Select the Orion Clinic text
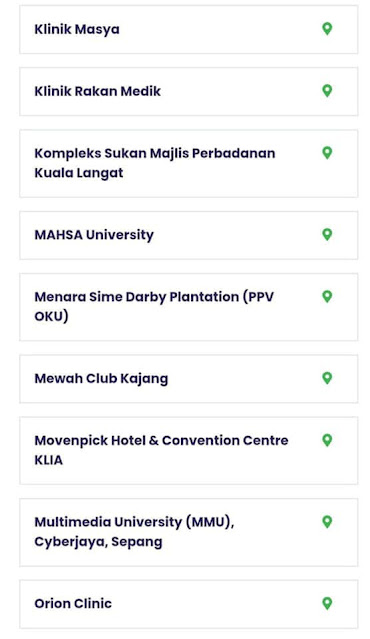The width and height of the screenshot is (370, 639). tap(73, 603)
